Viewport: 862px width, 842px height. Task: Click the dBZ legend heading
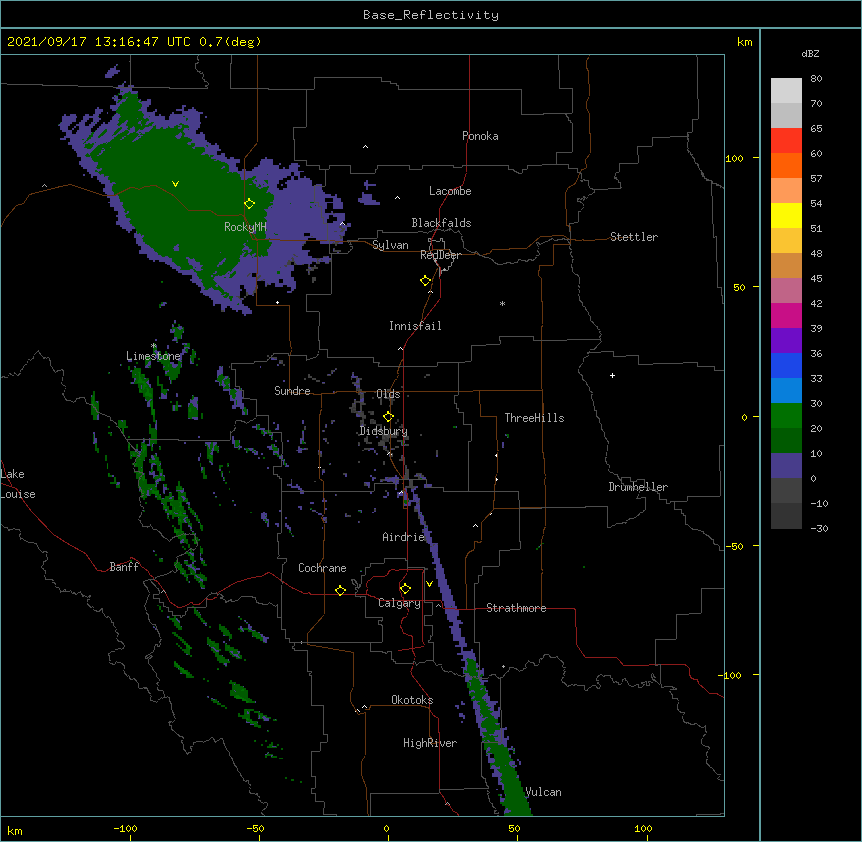pos(810,53)
